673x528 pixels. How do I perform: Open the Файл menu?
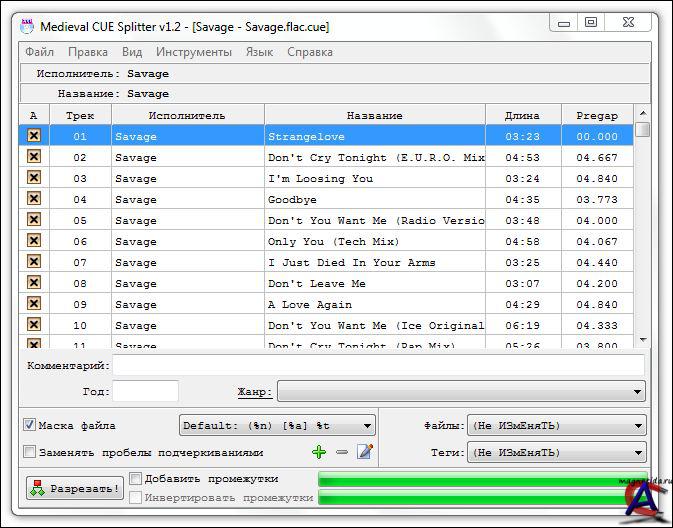(39, 52)
